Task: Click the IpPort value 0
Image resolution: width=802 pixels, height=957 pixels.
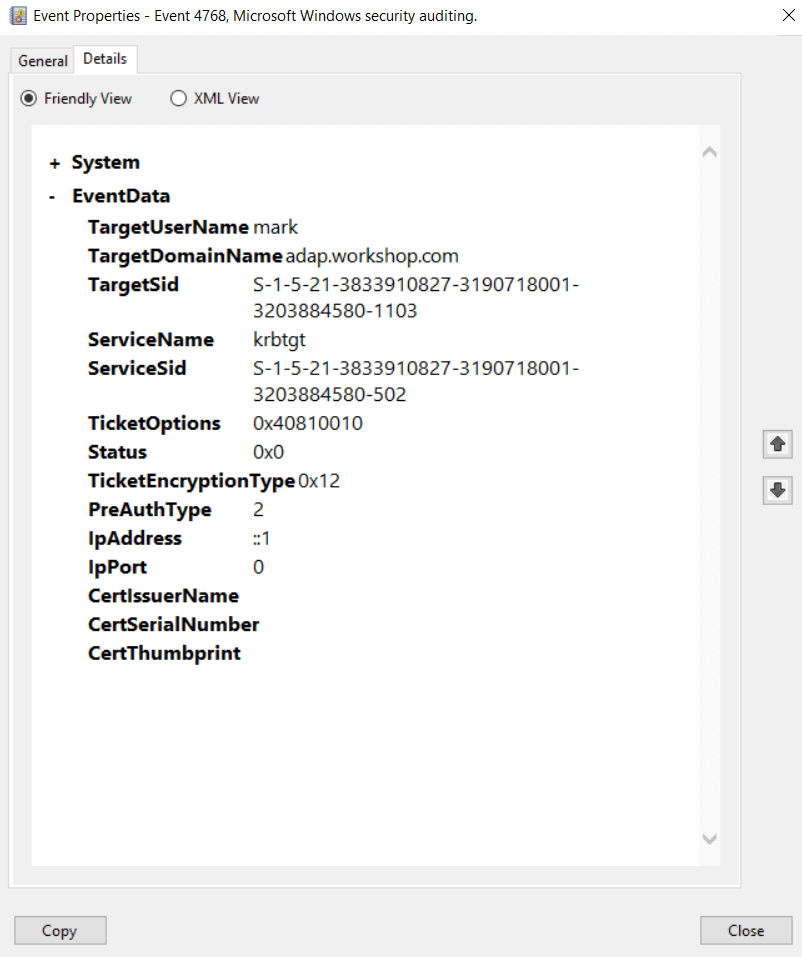Action: pos(258,567)
